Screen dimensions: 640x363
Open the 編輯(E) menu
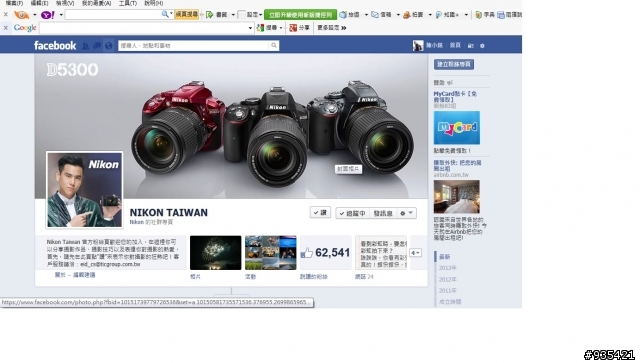[x=40, y=3]
